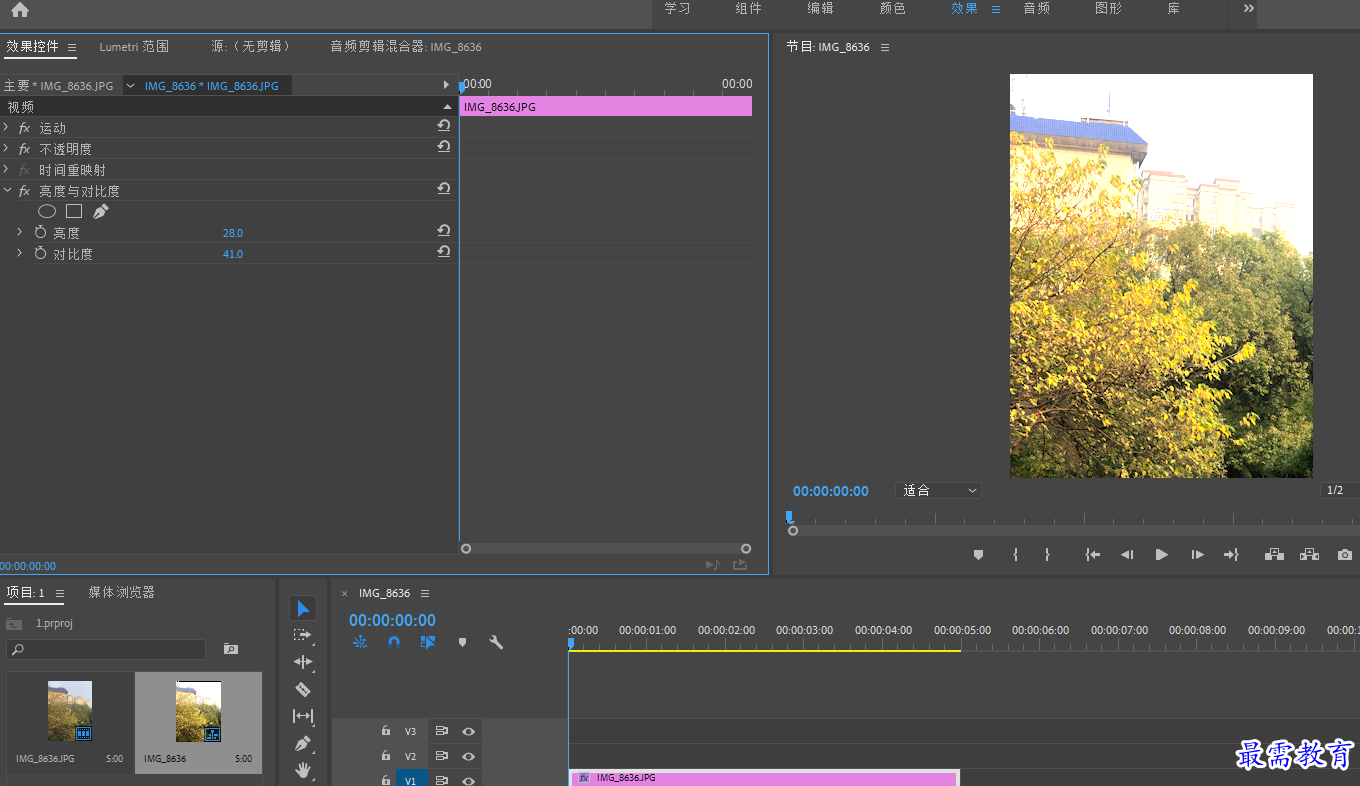This screenshot has height=786, width=1360.
Task: Toggle Snap in timeline
Action: (394, 643)
